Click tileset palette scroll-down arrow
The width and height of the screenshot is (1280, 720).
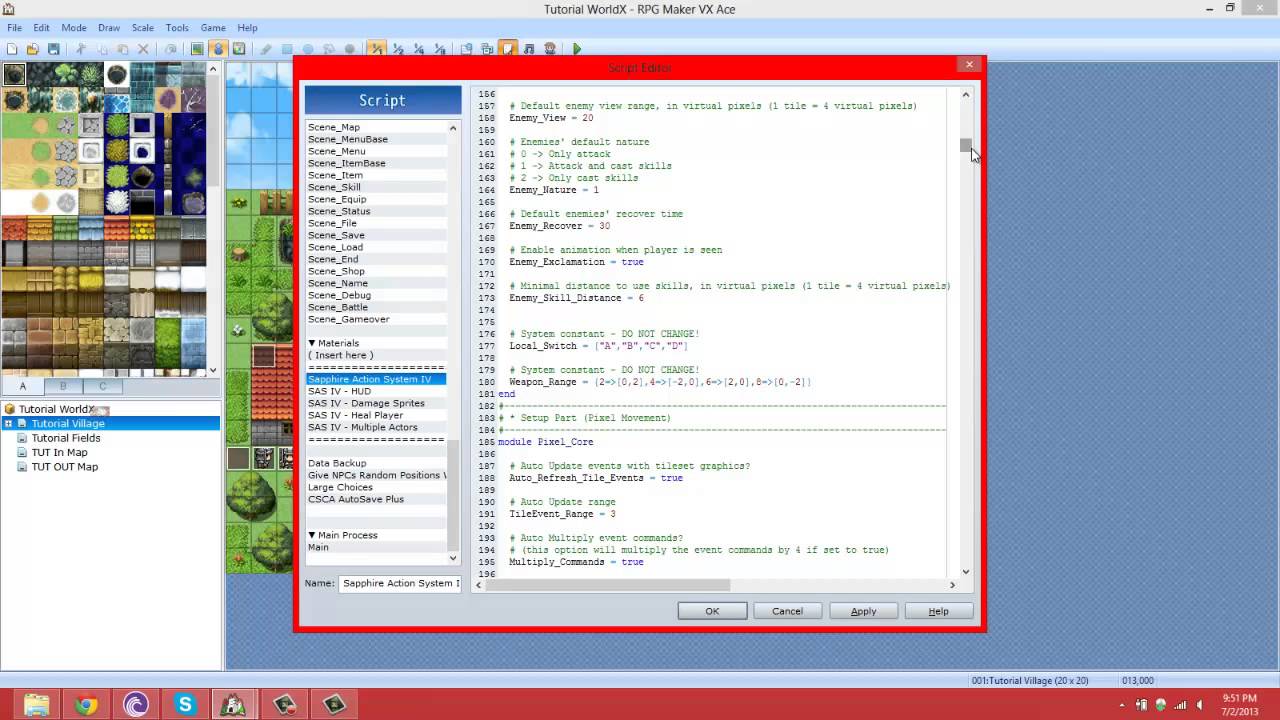click(213, 370)
